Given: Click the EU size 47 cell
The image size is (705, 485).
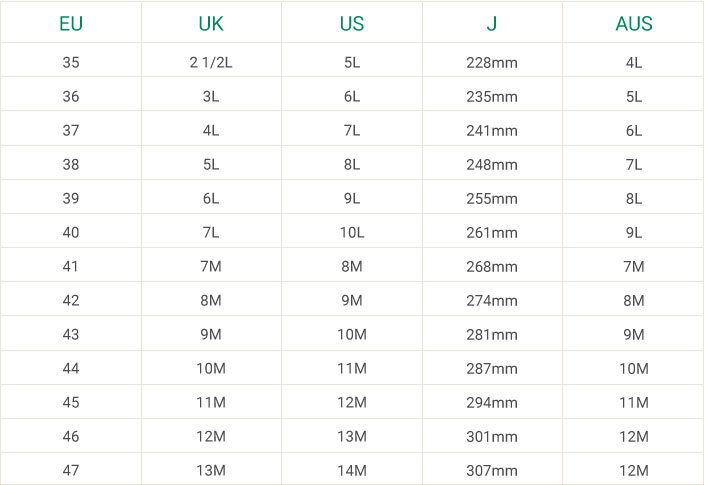Looking at the screenshot, I should [71, 471].
